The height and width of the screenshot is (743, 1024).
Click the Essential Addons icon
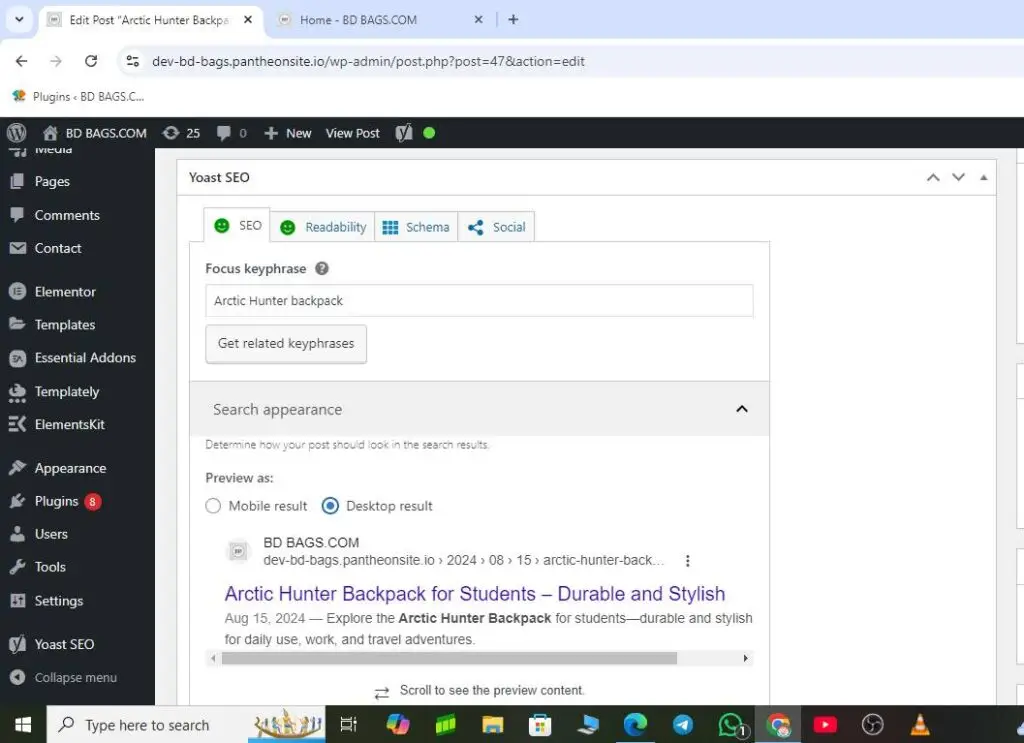pos(18,358)
